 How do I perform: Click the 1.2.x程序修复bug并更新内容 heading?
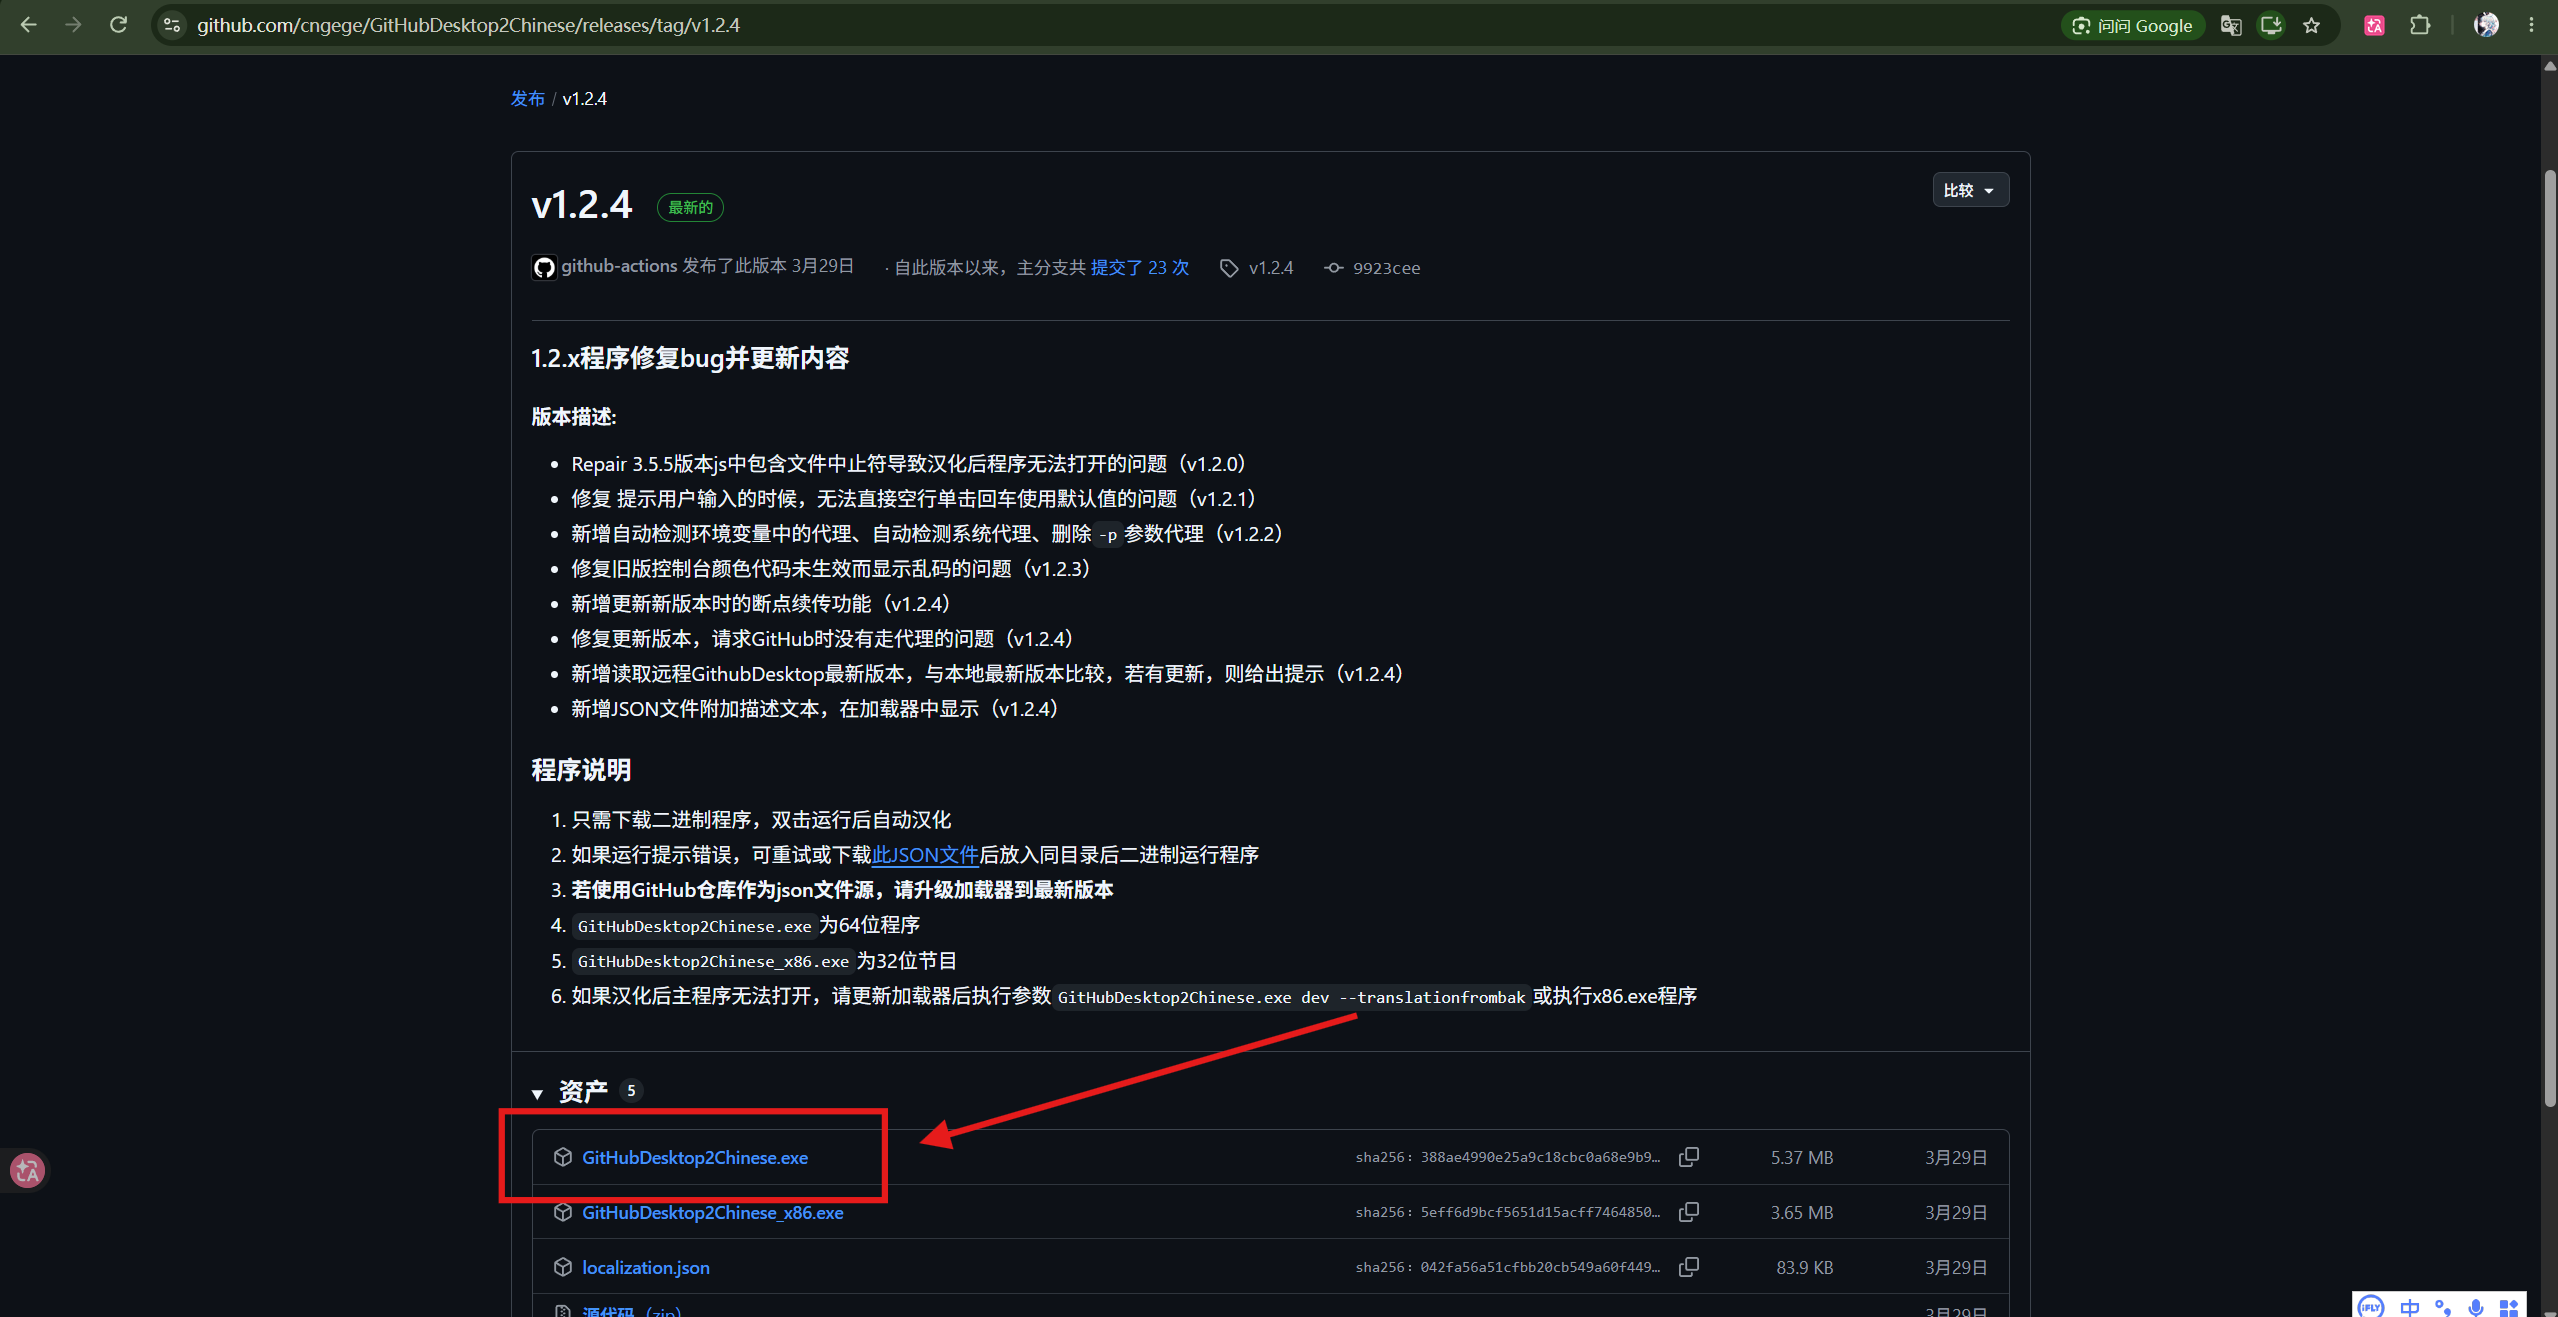pos(690,358)
